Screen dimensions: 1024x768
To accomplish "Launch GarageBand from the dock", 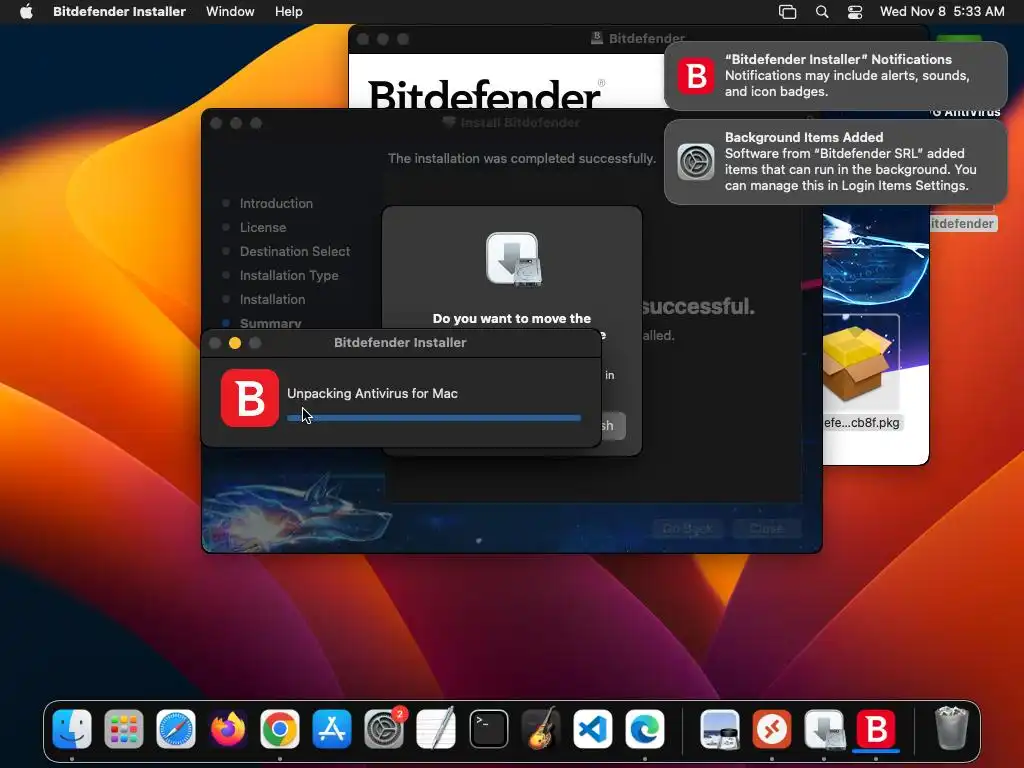I will (540, 729).
